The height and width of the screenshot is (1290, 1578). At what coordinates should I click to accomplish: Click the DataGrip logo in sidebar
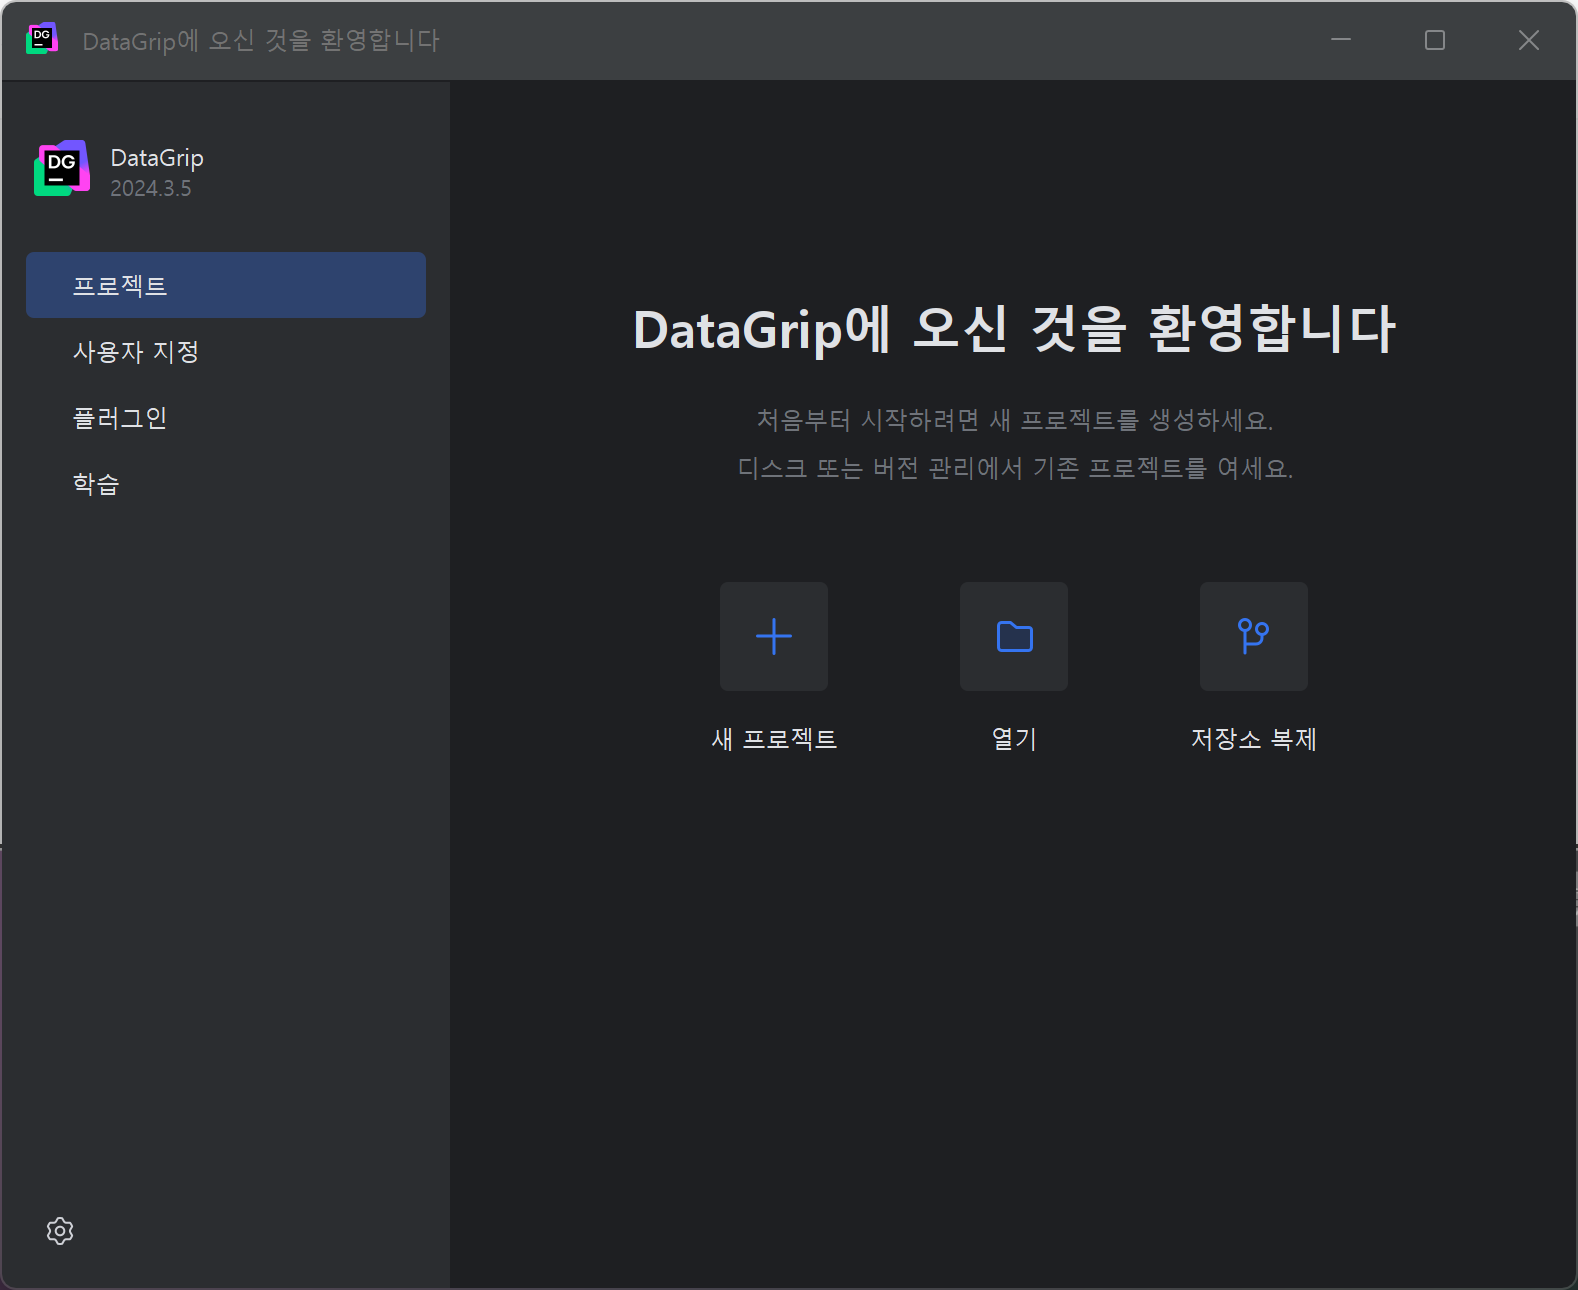point(62,168)
